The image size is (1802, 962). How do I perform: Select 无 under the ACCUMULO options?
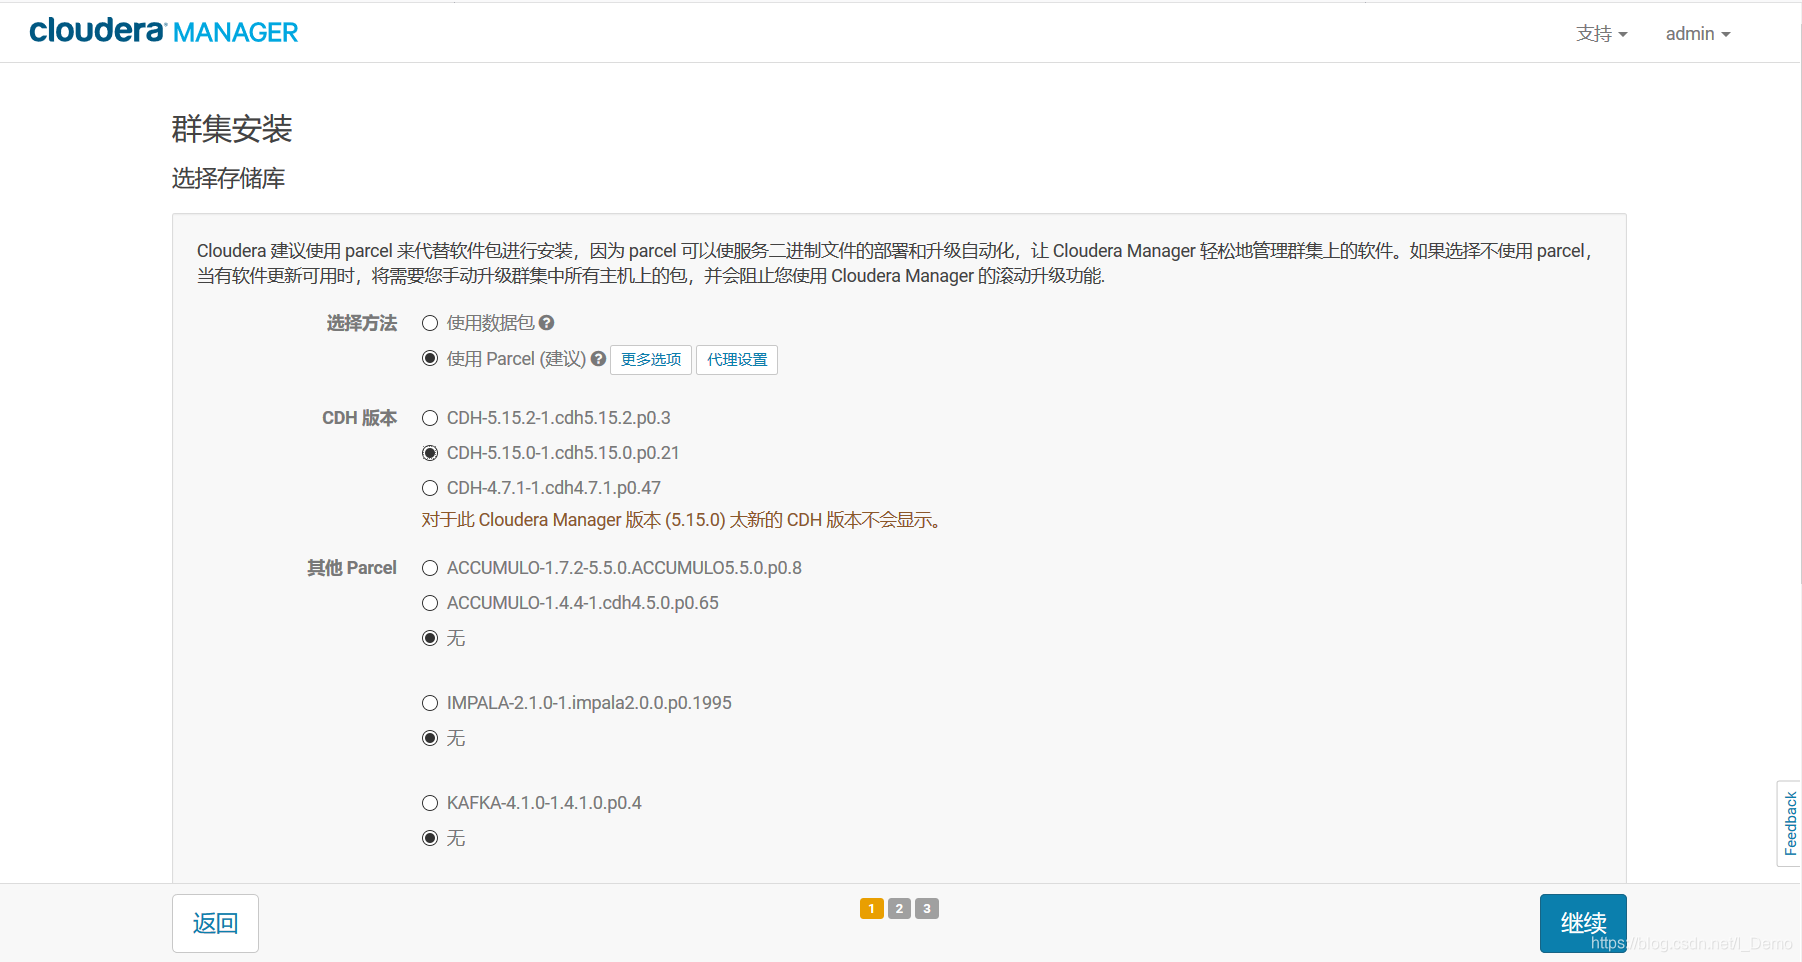430,638
